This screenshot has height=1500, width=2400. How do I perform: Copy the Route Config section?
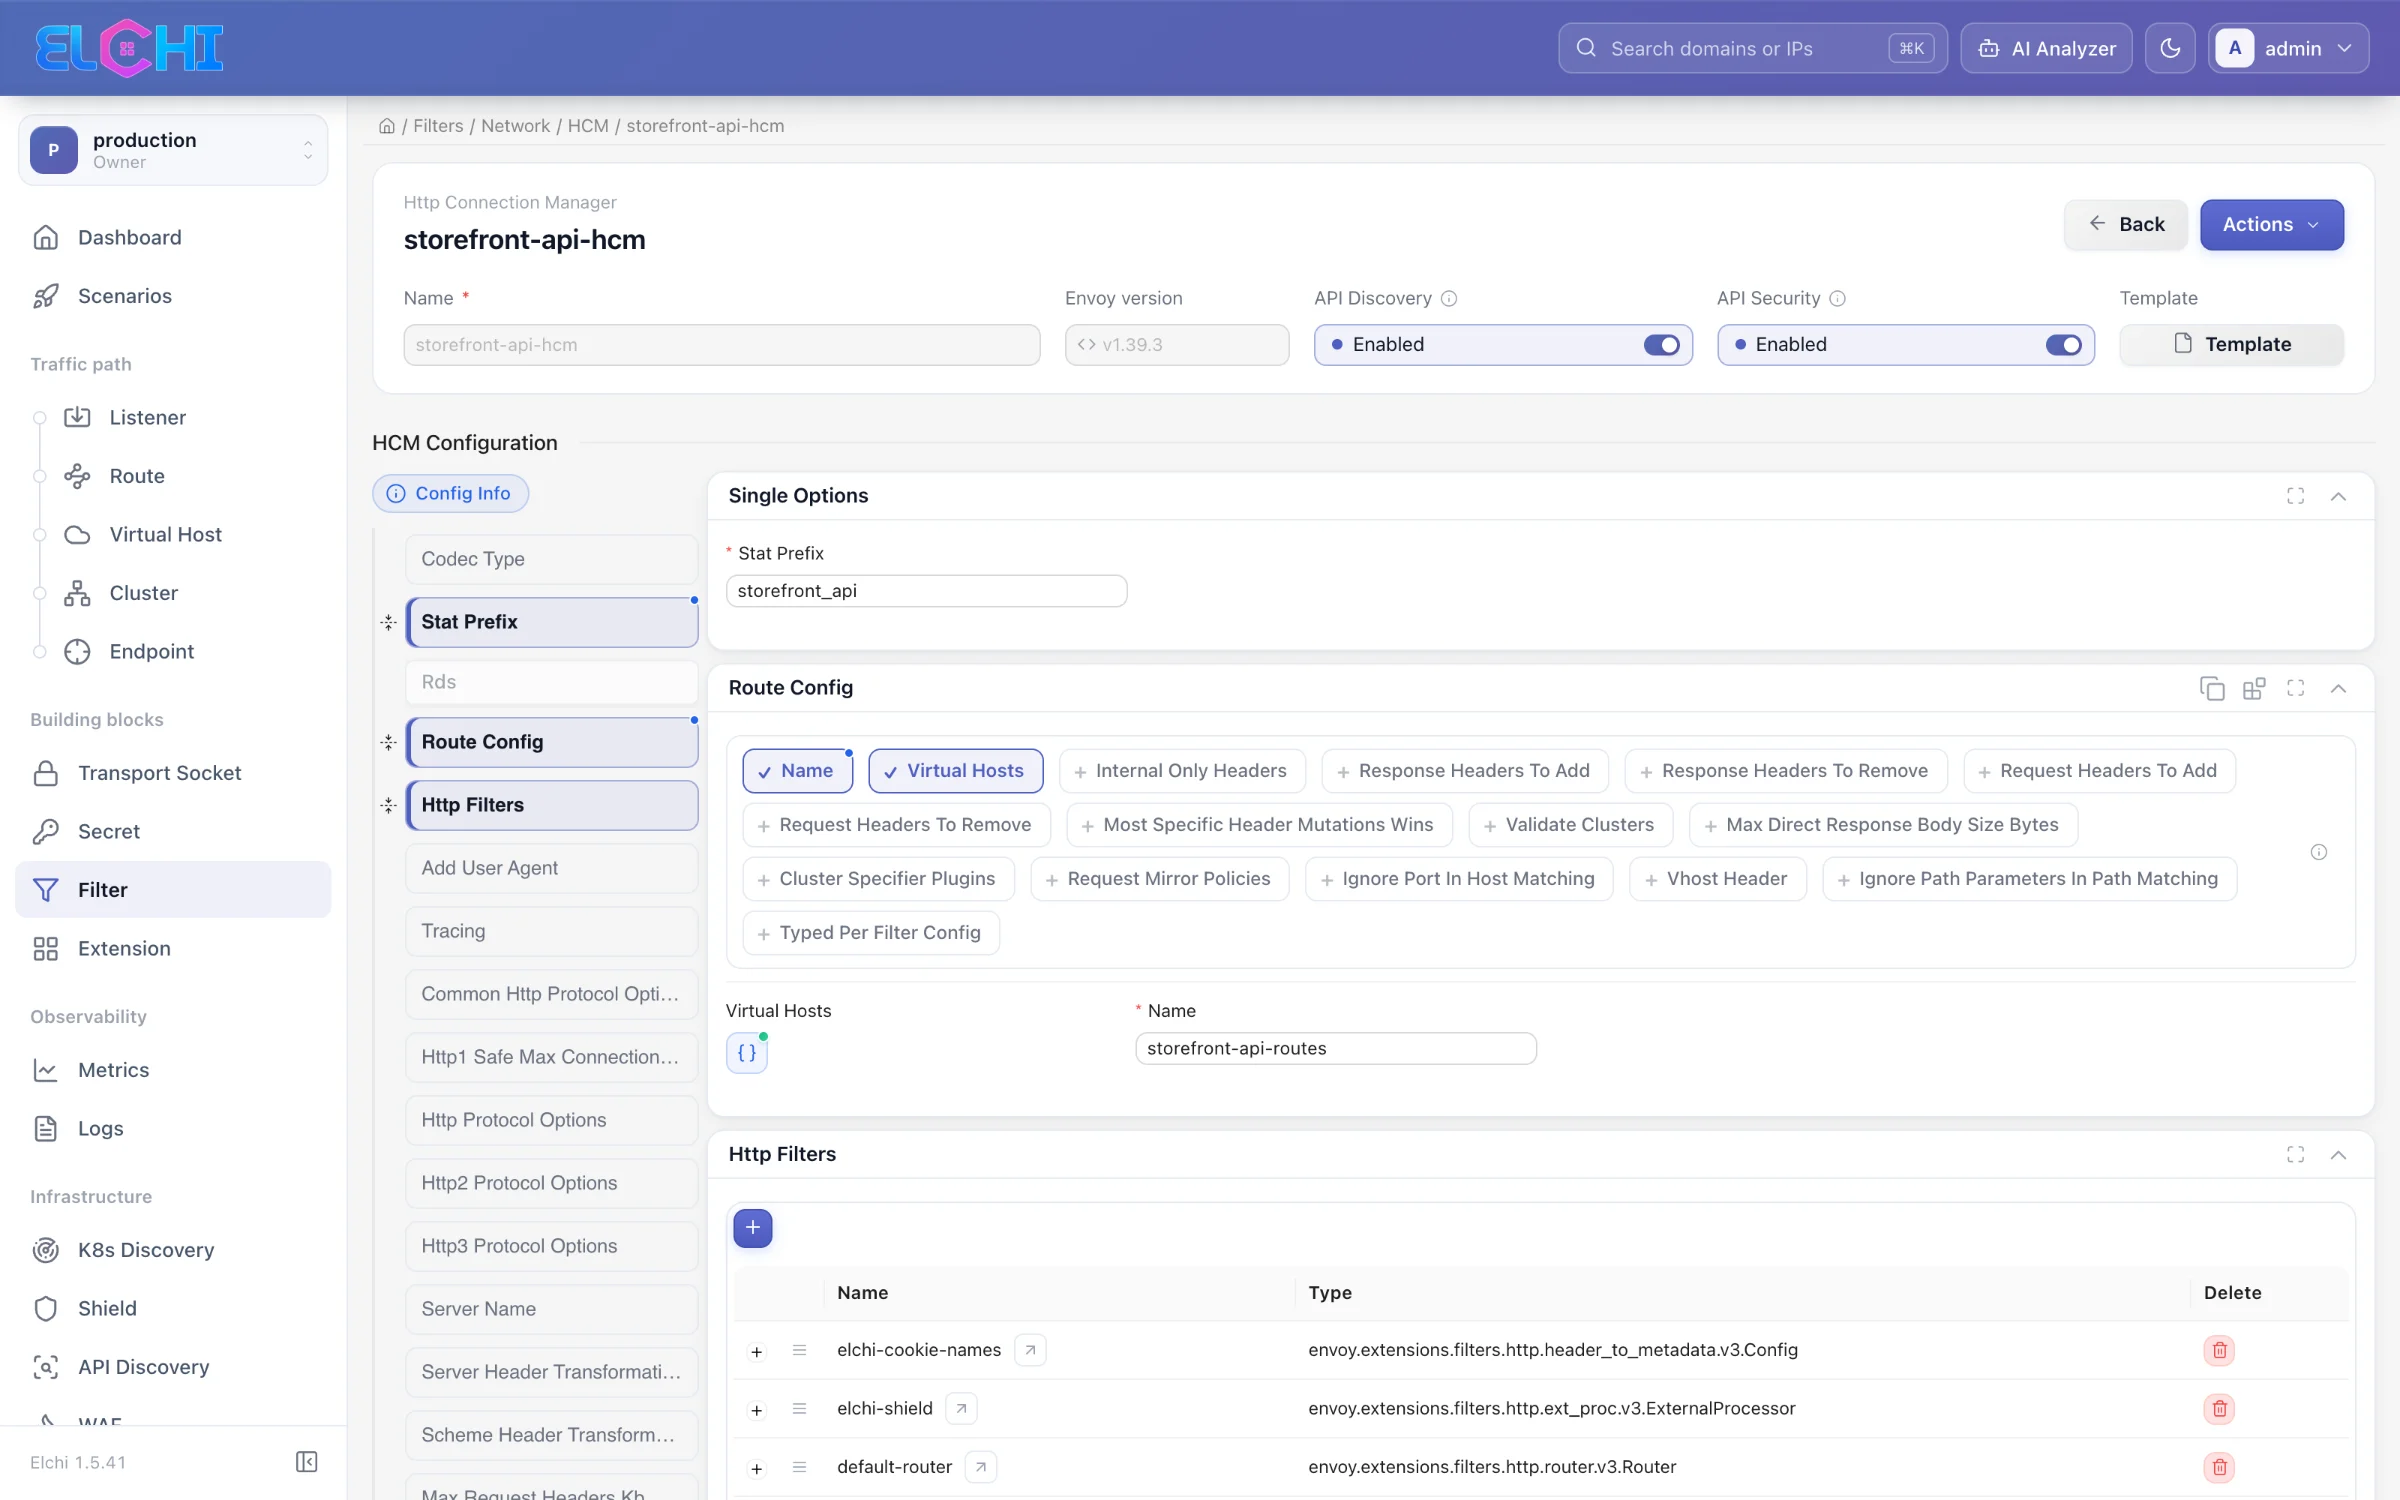(x=2212, y=688)
